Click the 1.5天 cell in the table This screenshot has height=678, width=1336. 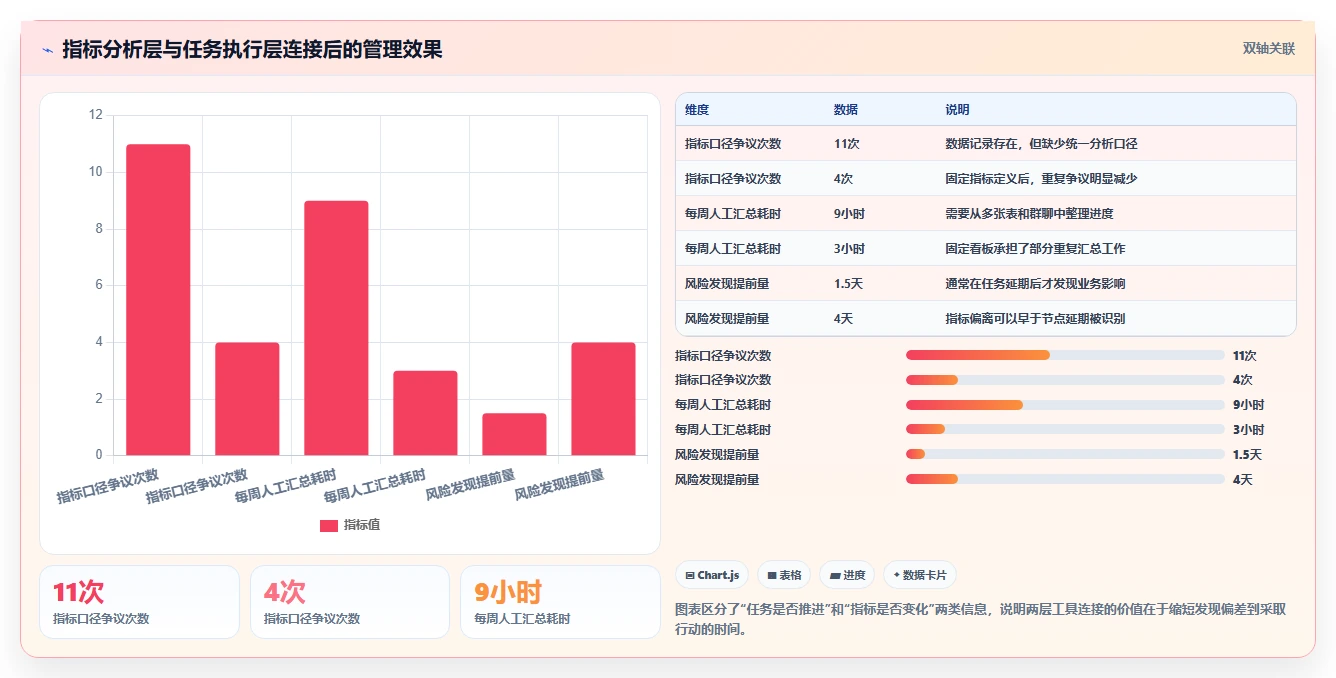(x=848, y=284)
